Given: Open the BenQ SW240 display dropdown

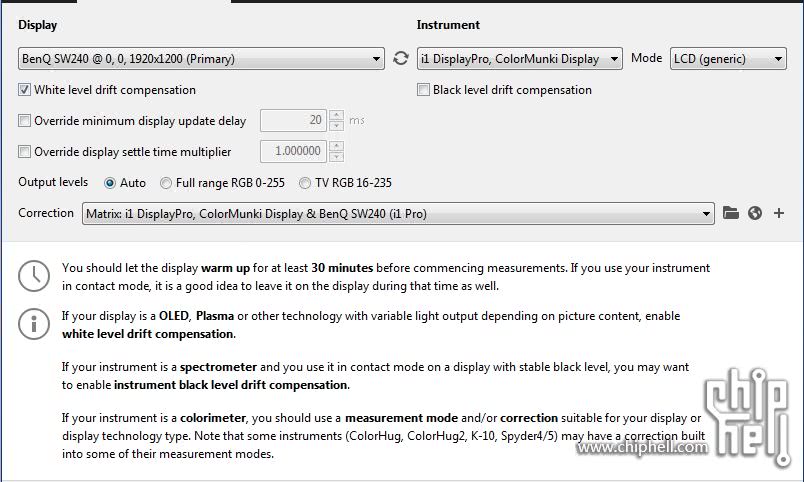Looking at the screenshot, I should point(201,59).
